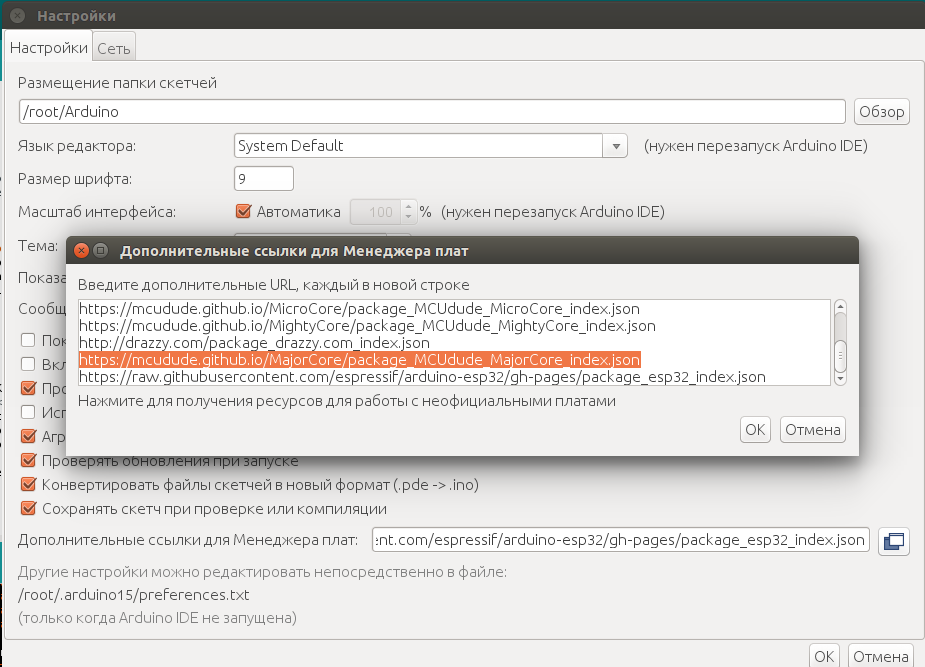Expand the Язык редактора dropdown arrow
This screenshot has height=667, width=925.
coord(615,146)
